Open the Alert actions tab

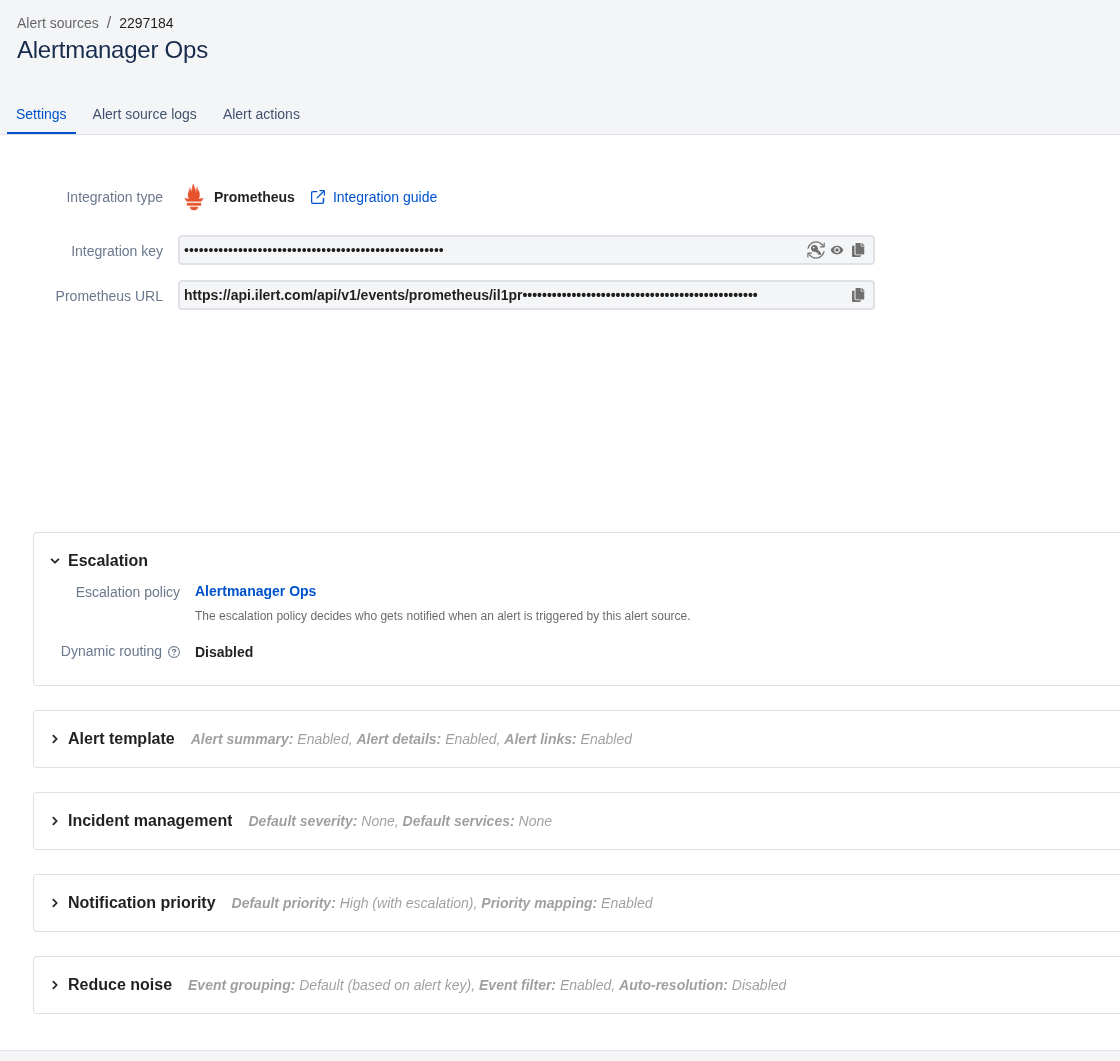click(261, 114)
